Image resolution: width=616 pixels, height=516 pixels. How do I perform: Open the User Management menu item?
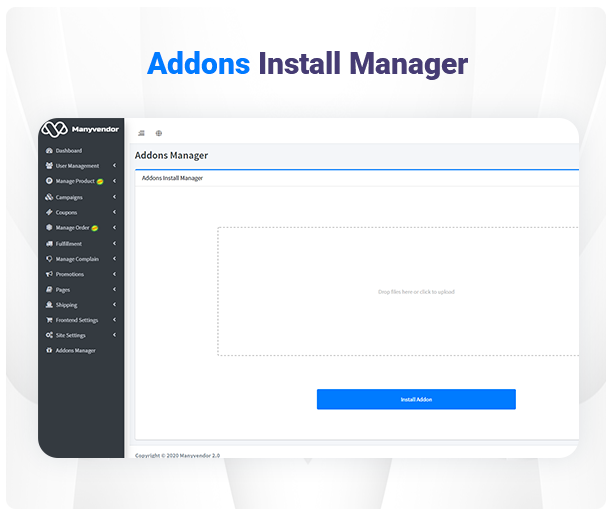[x=77, y=166]
